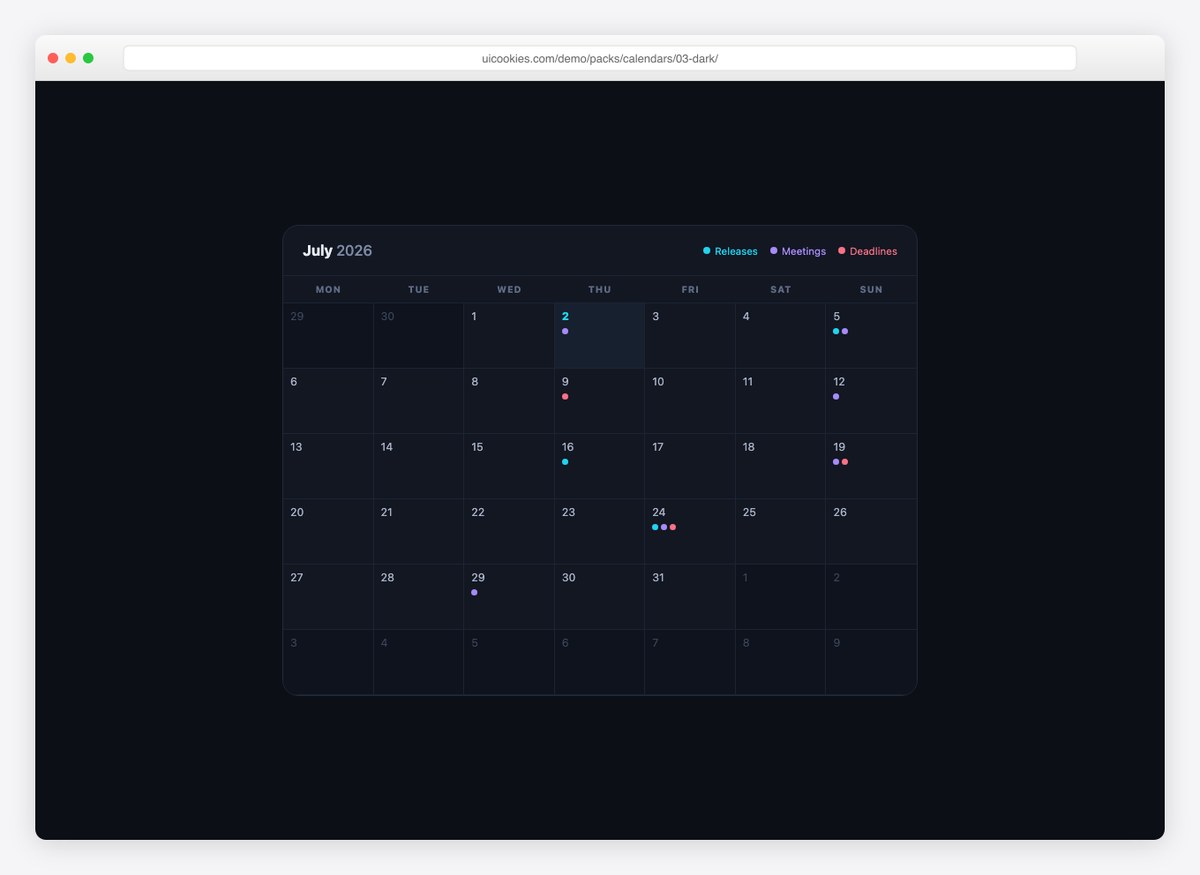Select day 18 of July

(x=781, y=466)
